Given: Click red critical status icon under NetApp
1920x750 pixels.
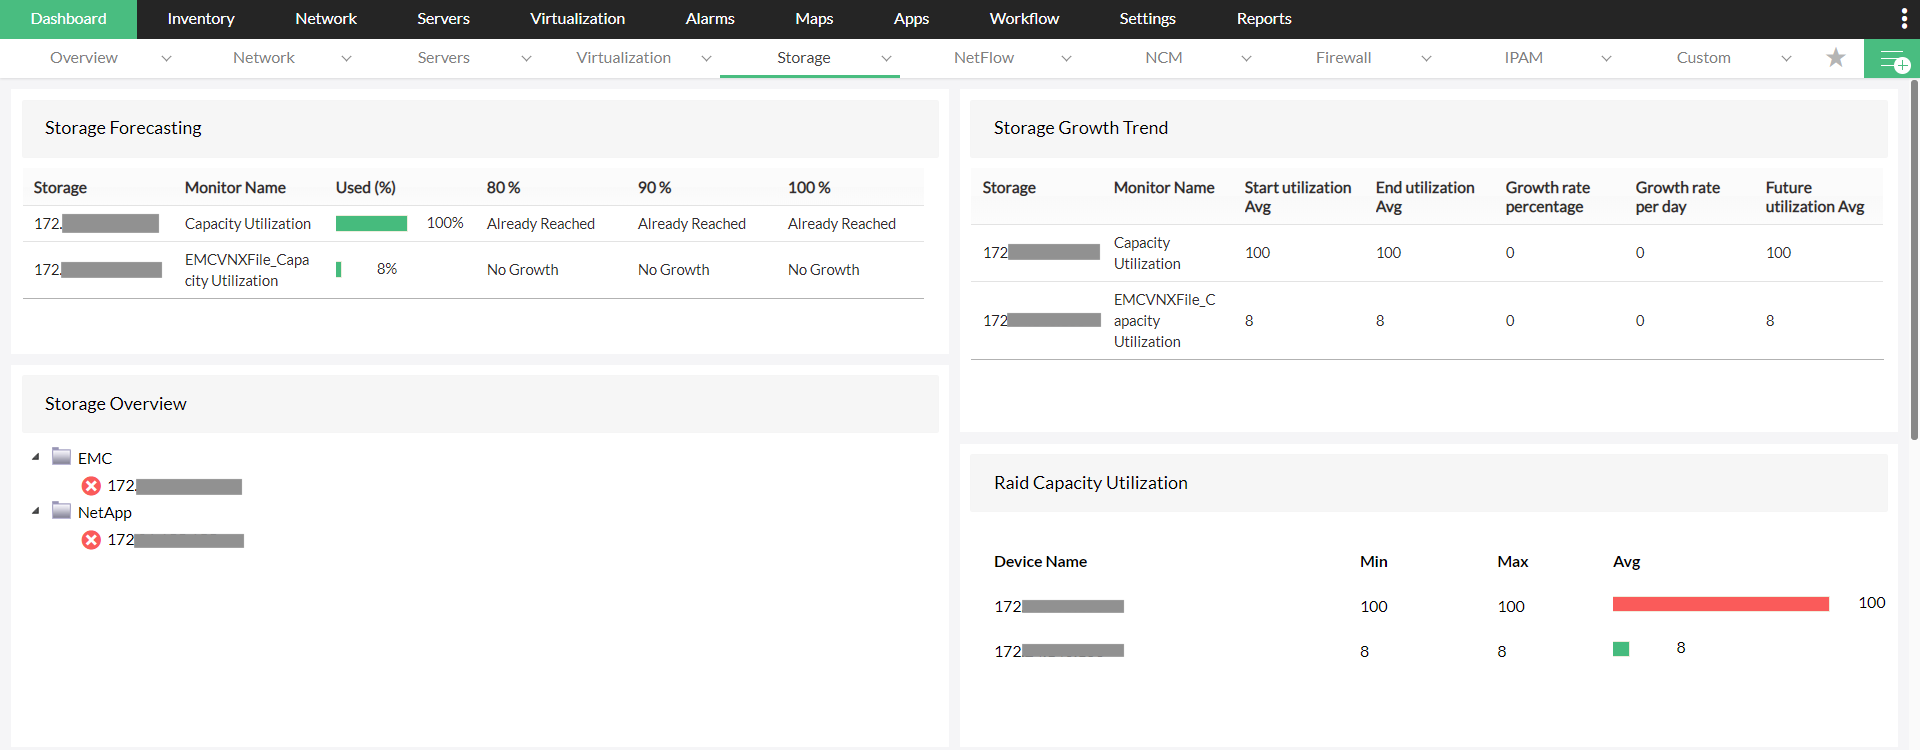Looking at the screenshot, I should pyautogui.click(x=91, y=540).
